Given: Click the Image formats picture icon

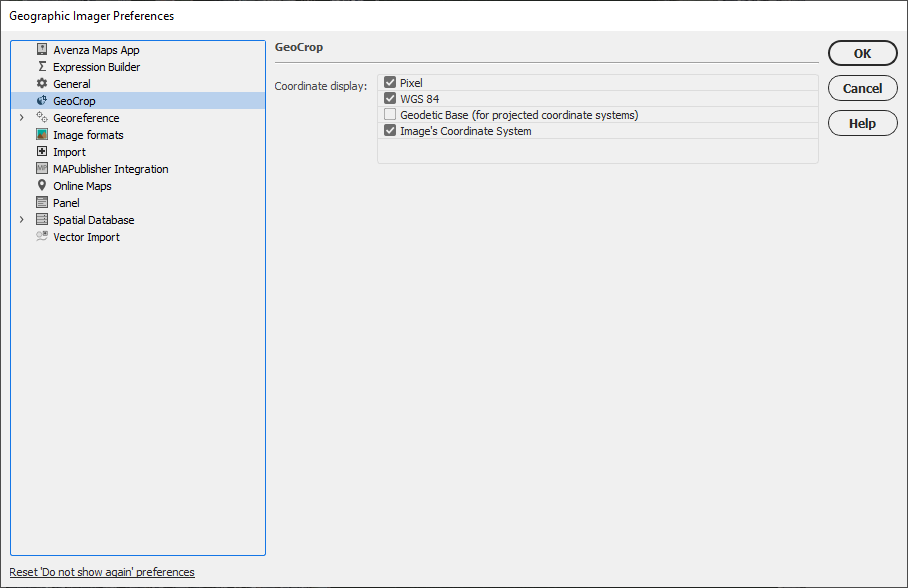Looking at the screenshot, I should [x=42, y=134].
